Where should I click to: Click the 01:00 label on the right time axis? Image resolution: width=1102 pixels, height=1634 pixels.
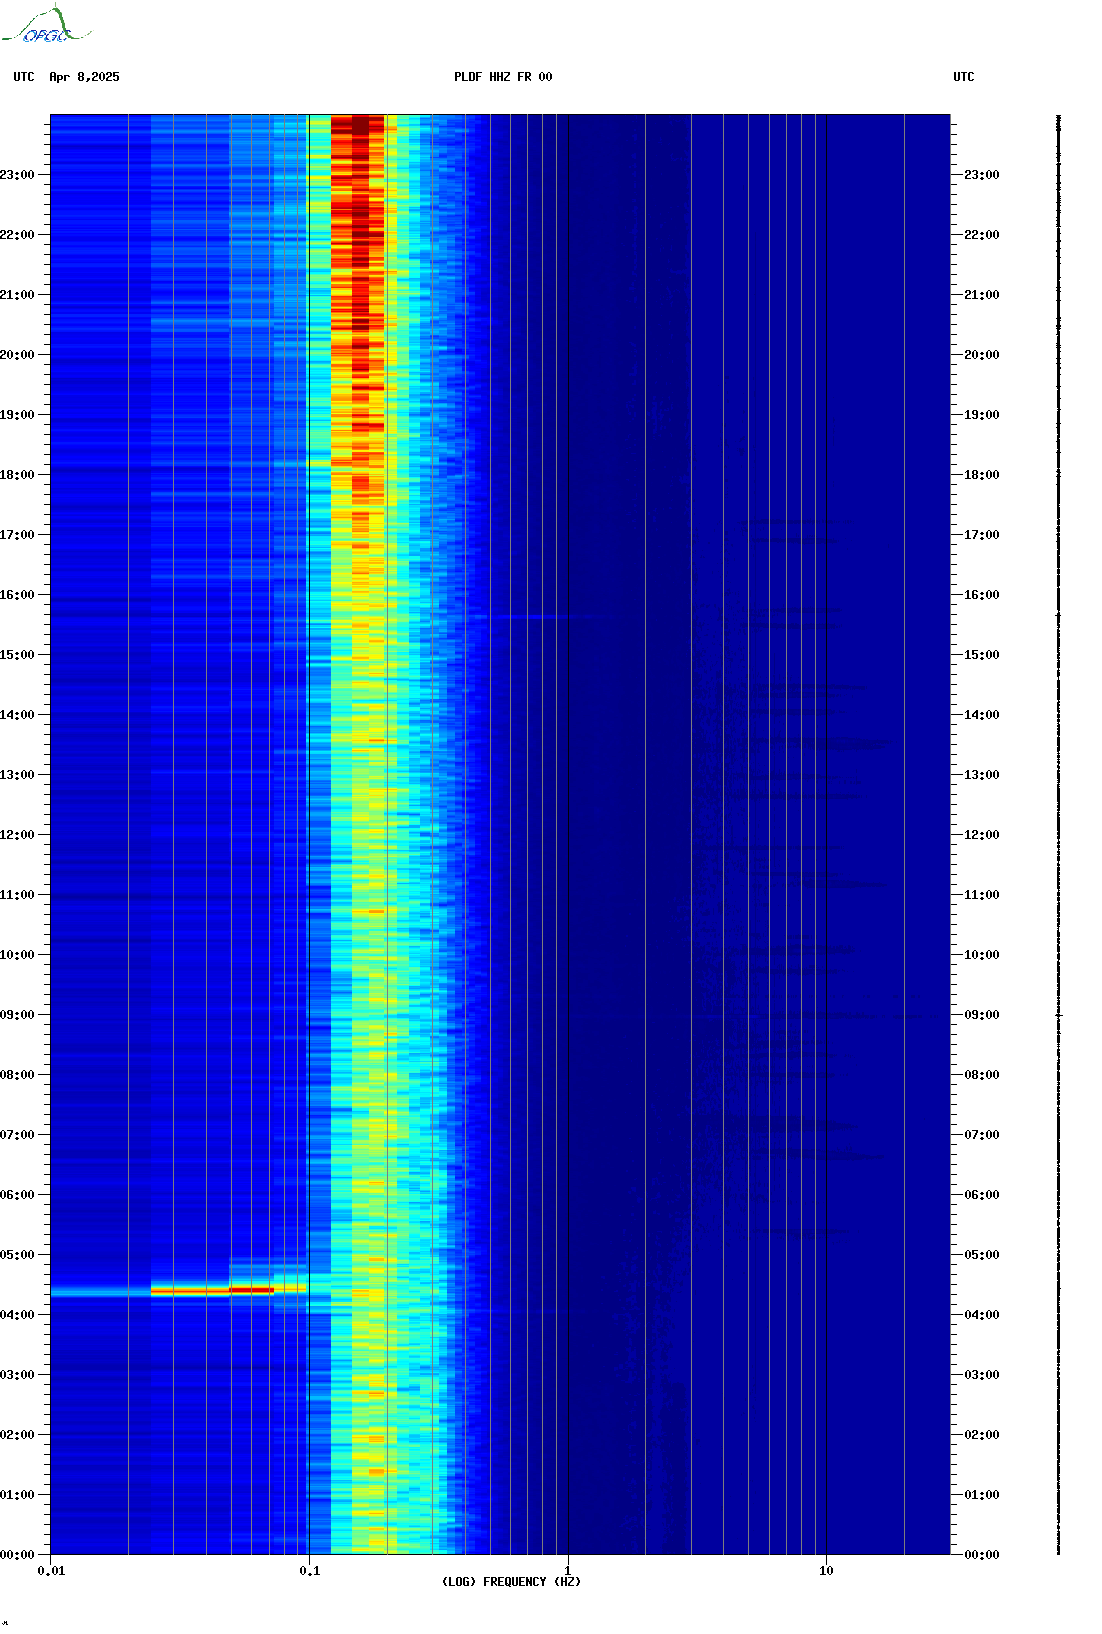point(982,1495)
